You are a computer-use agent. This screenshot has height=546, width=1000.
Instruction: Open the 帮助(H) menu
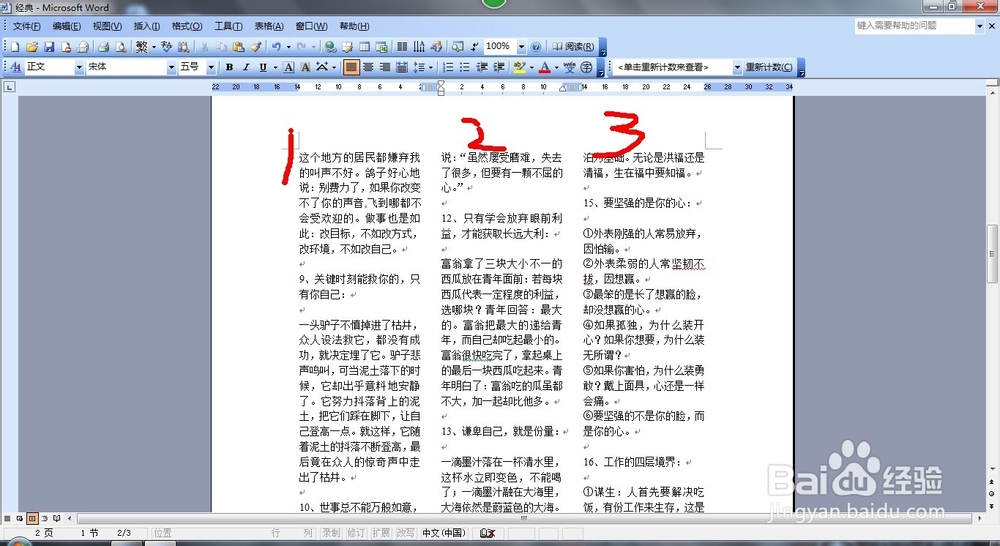coord(354,26)
